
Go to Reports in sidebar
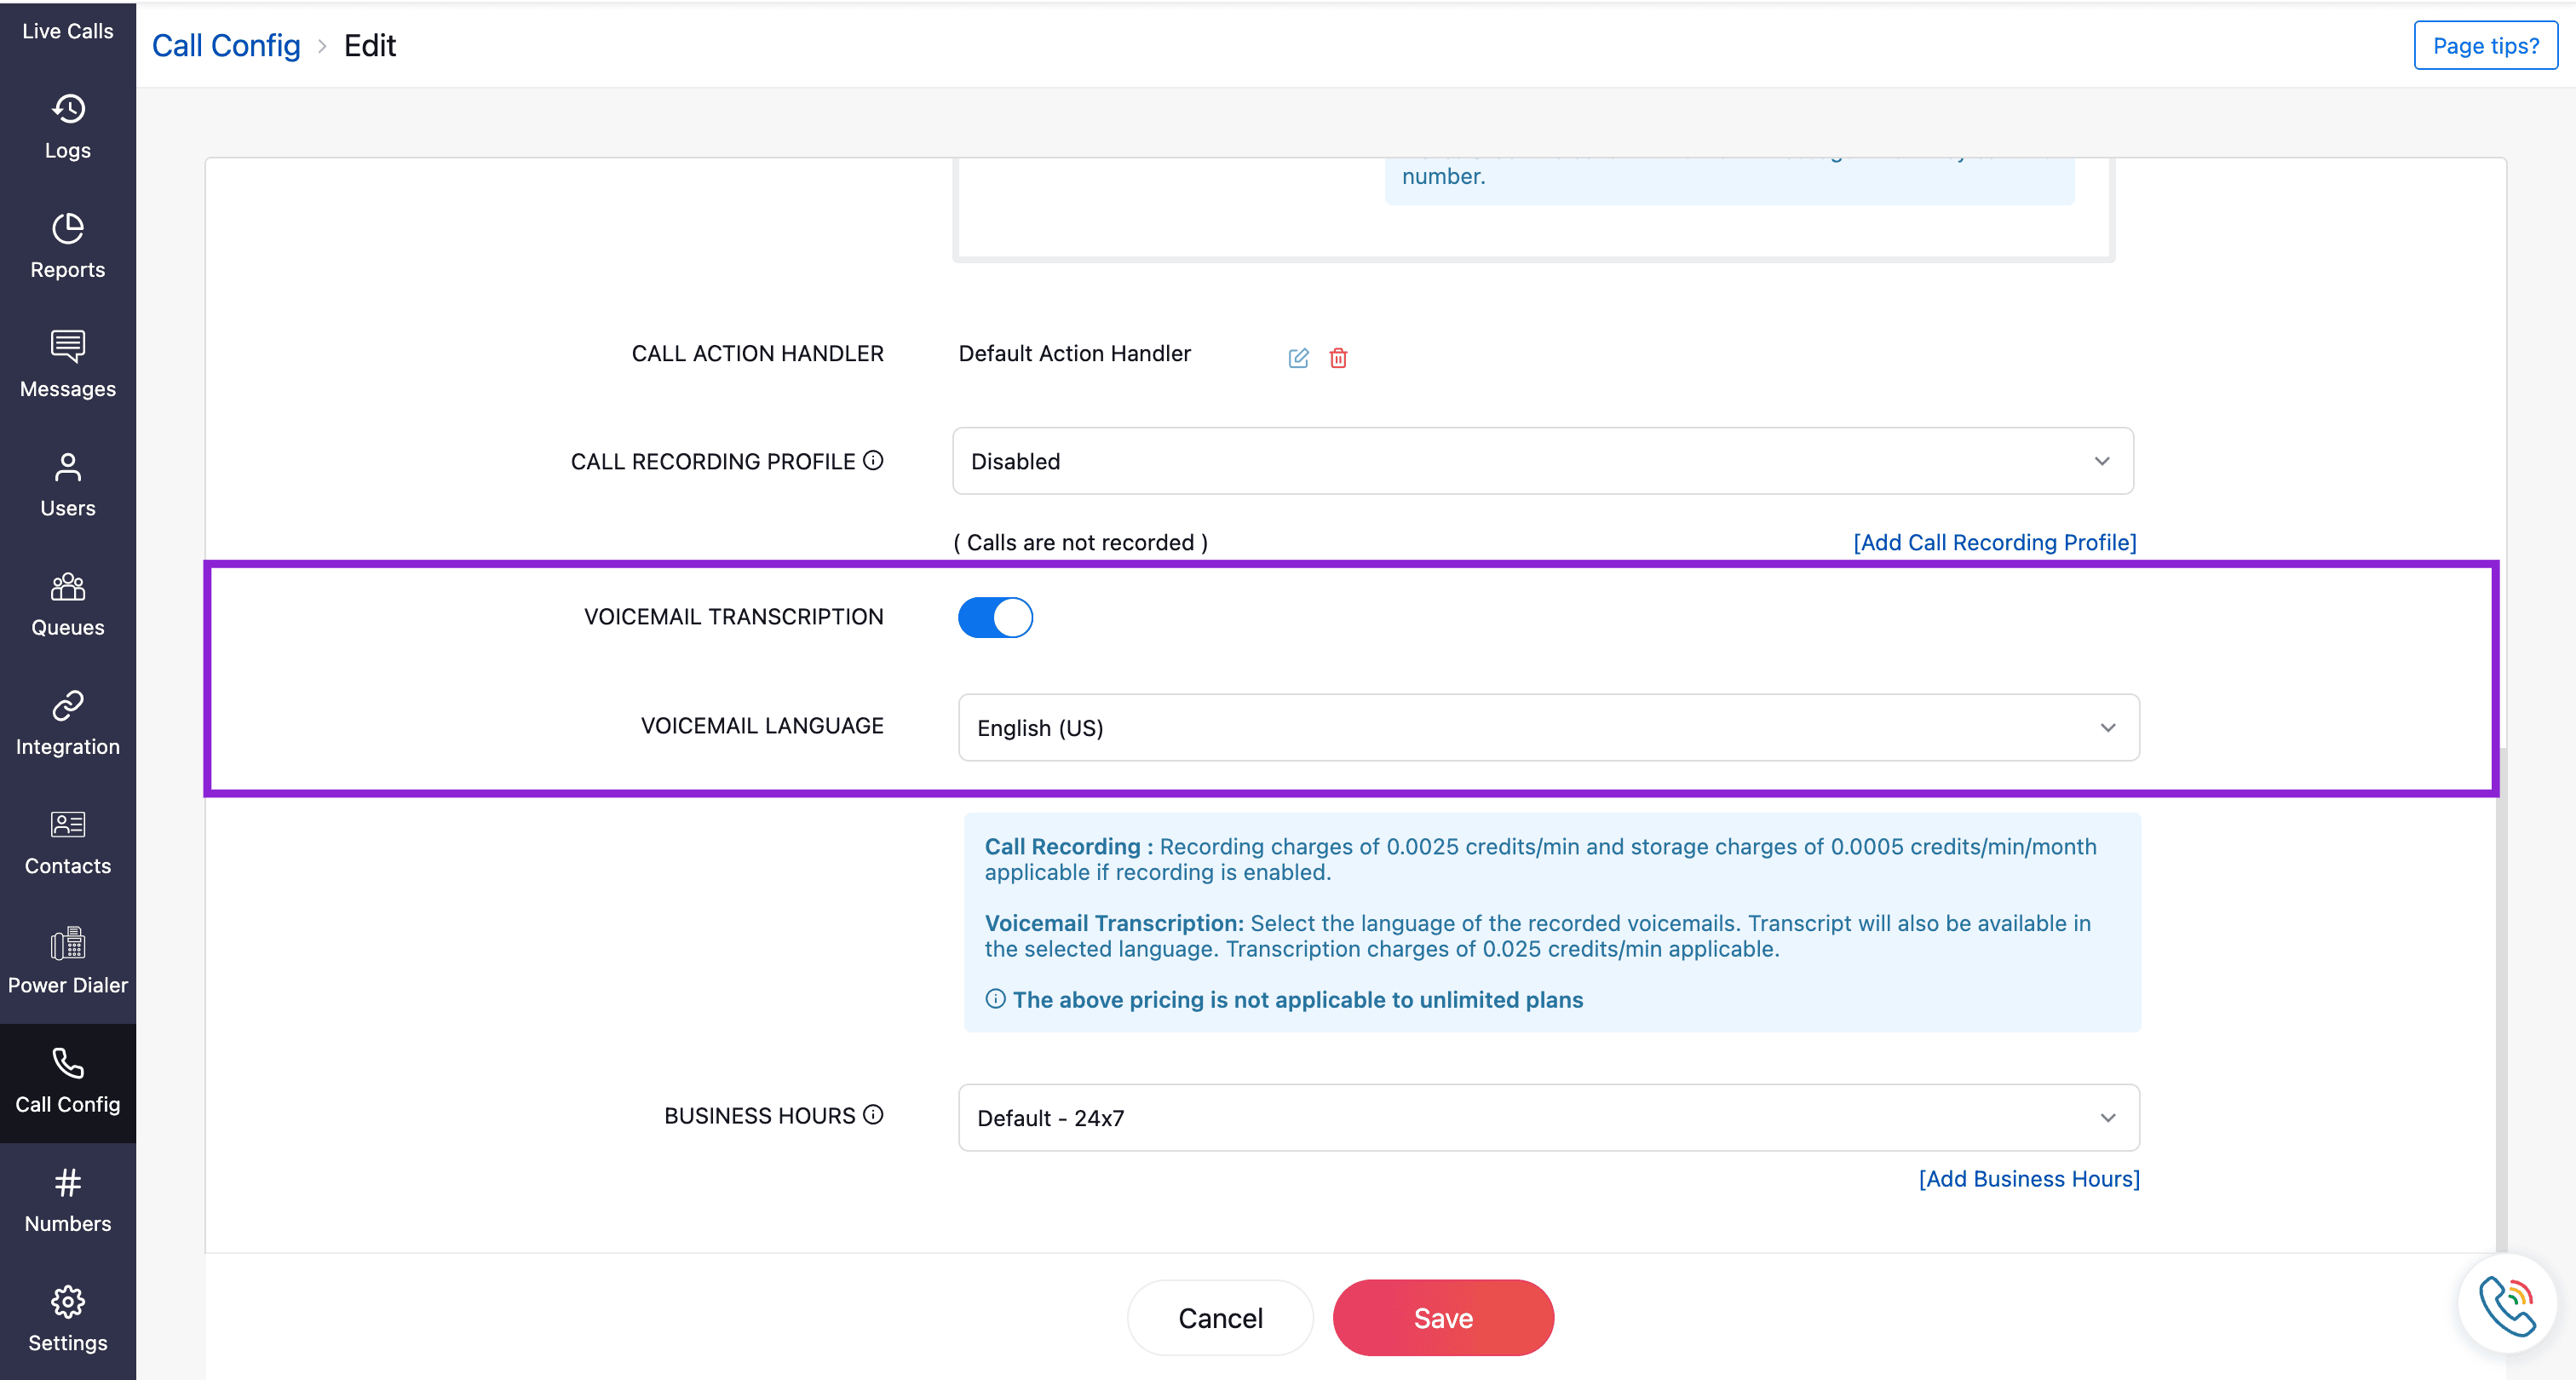[x=68, y=246]
